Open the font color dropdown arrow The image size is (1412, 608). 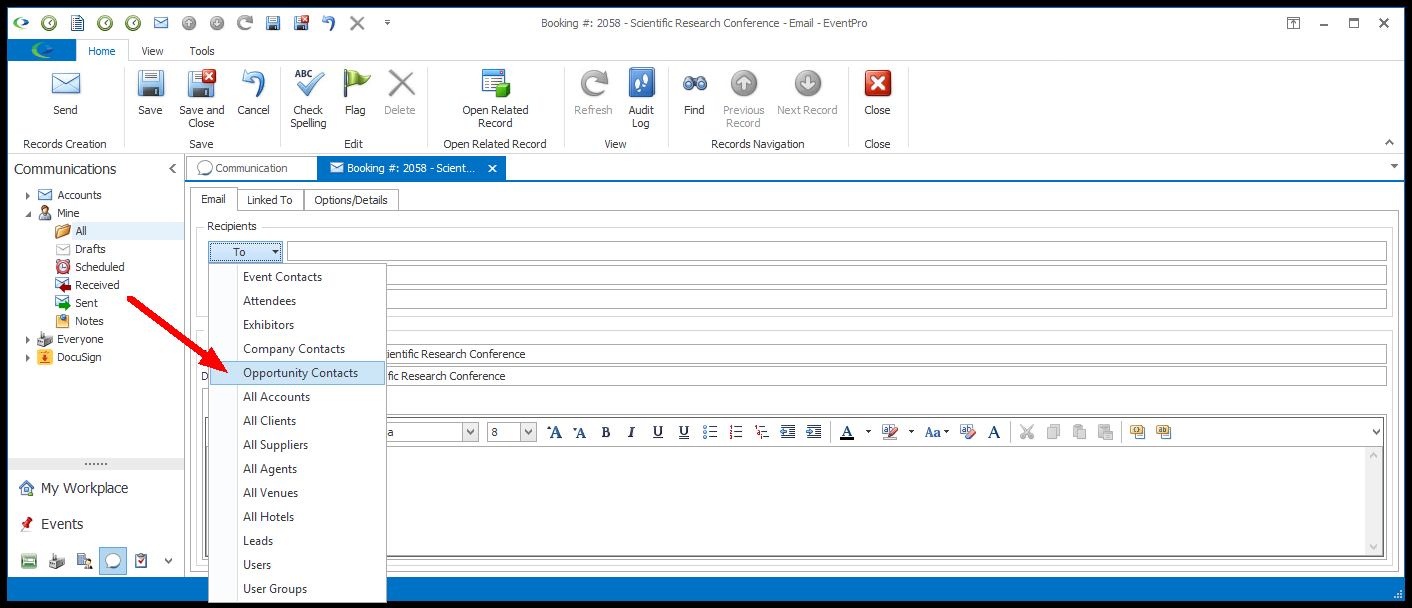[868, 432]
